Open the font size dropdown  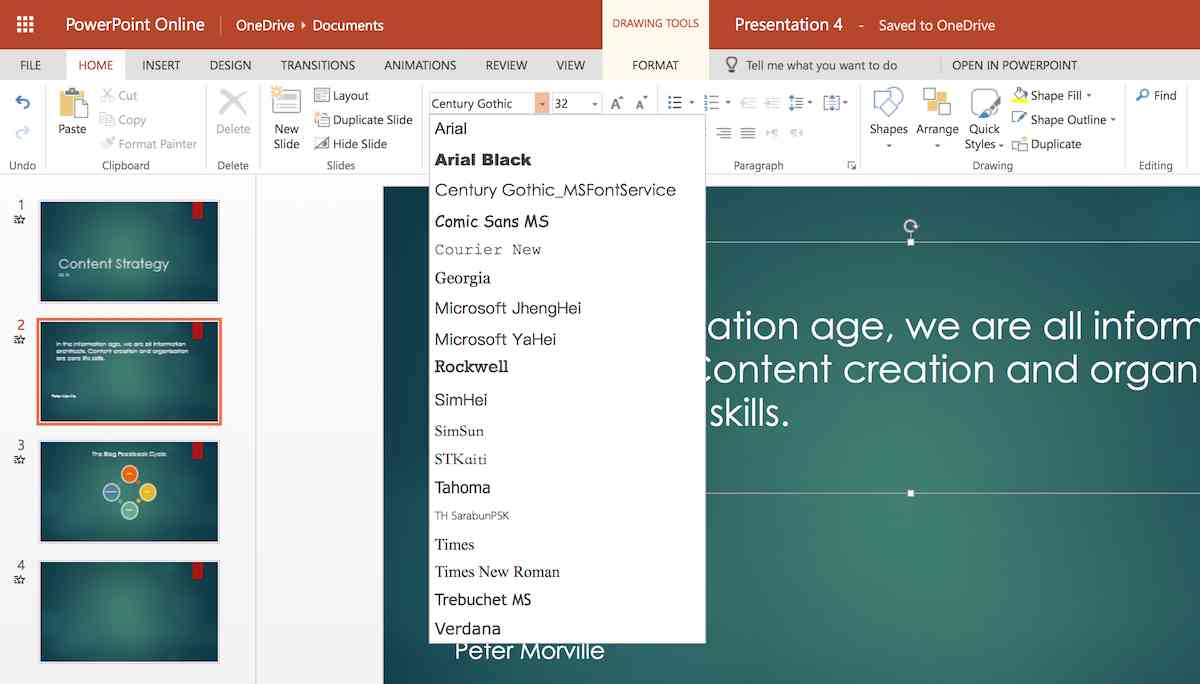coord(593,103)
